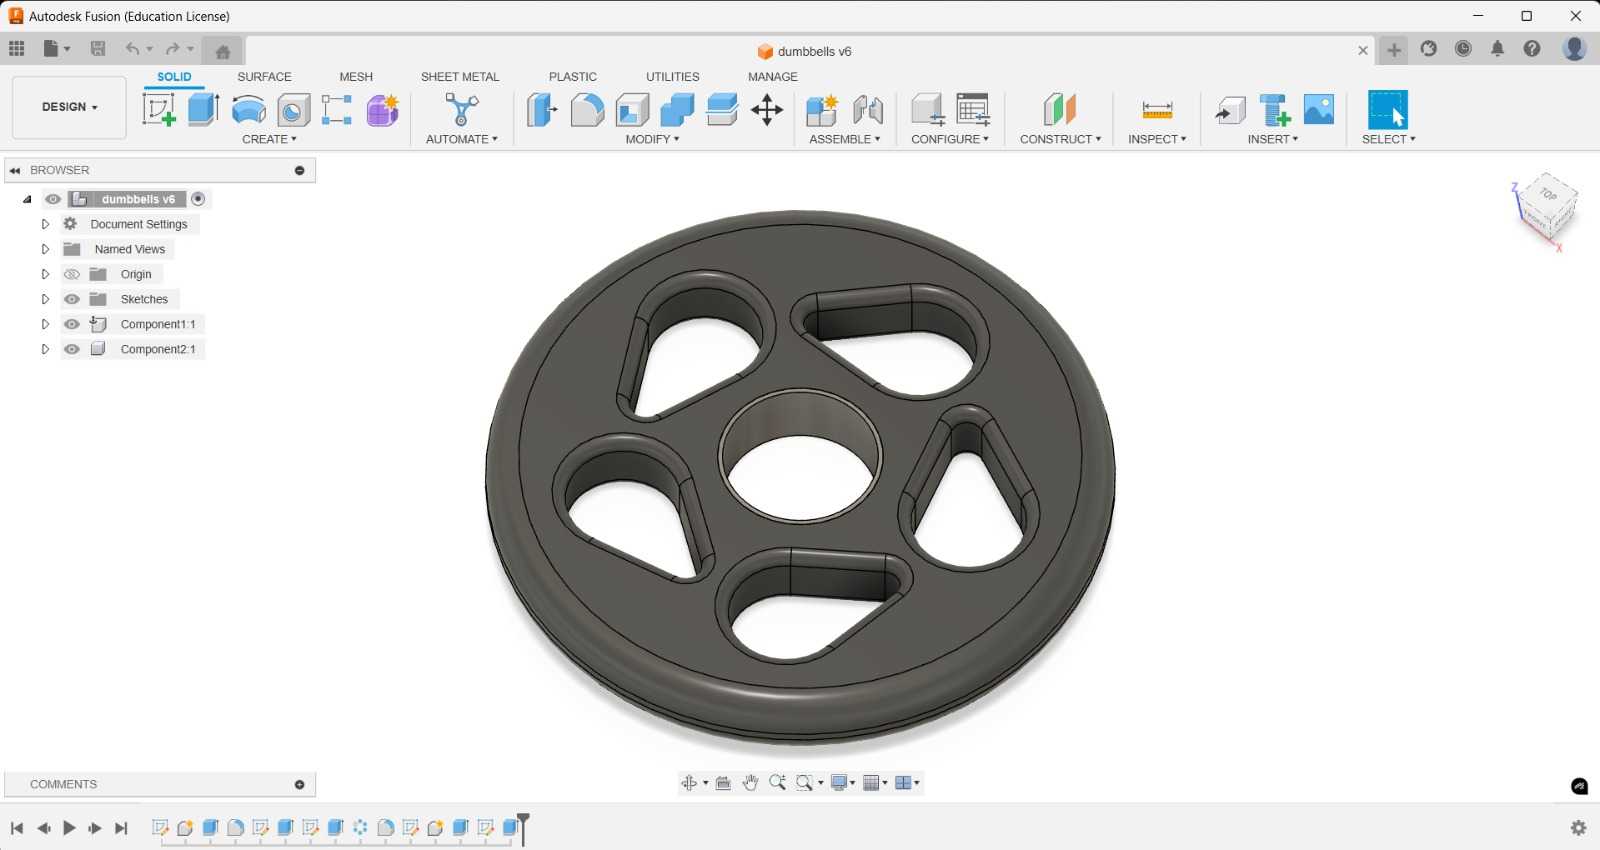Switch to the SURFACE tab
This screenshot has width=1600, height=850.
(x=264, y=77)
